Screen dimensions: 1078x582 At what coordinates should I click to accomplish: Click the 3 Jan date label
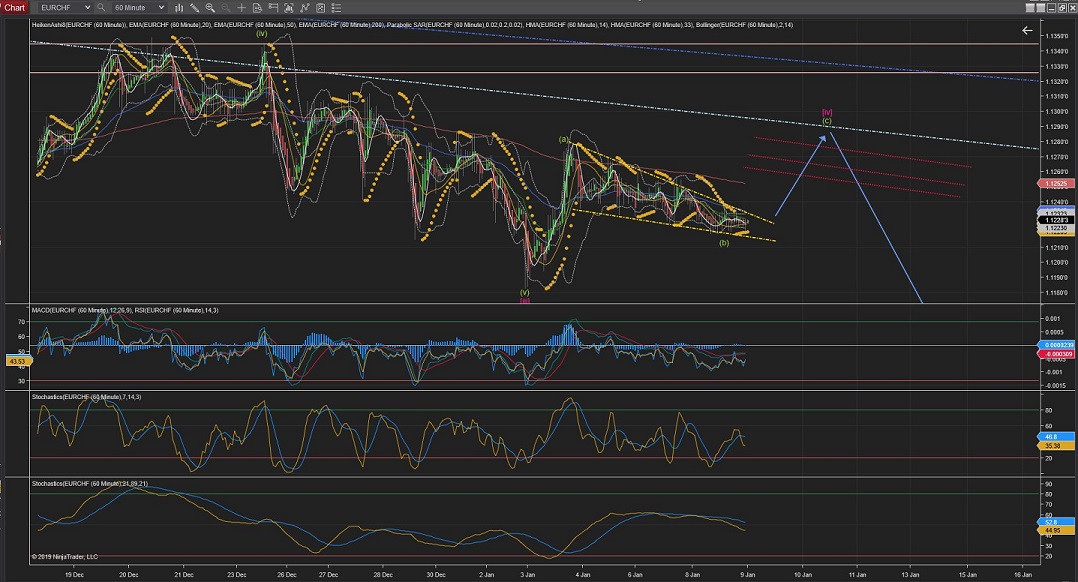[x=527, y=574]
